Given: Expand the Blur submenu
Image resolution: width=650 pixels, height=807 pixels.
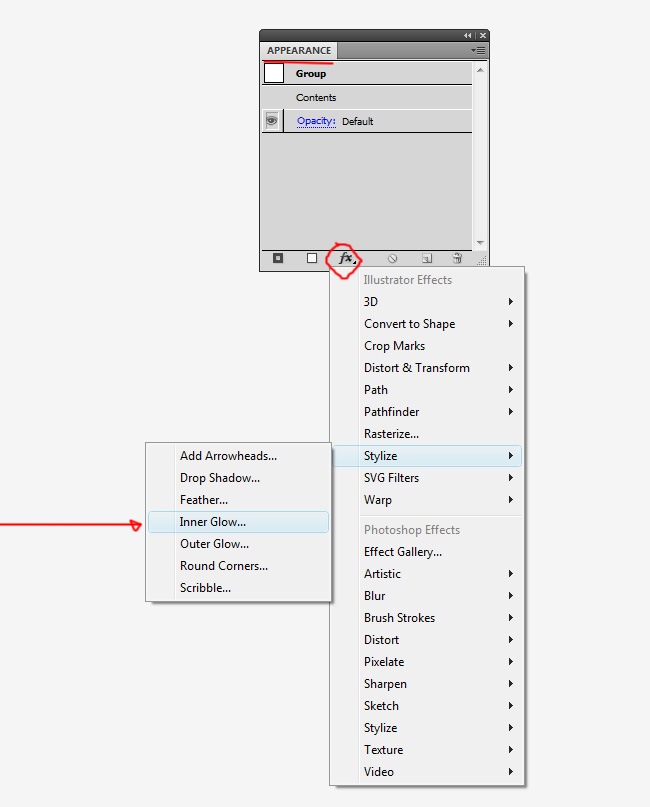Looking at the screenshot, I should (x=427, y=595).
